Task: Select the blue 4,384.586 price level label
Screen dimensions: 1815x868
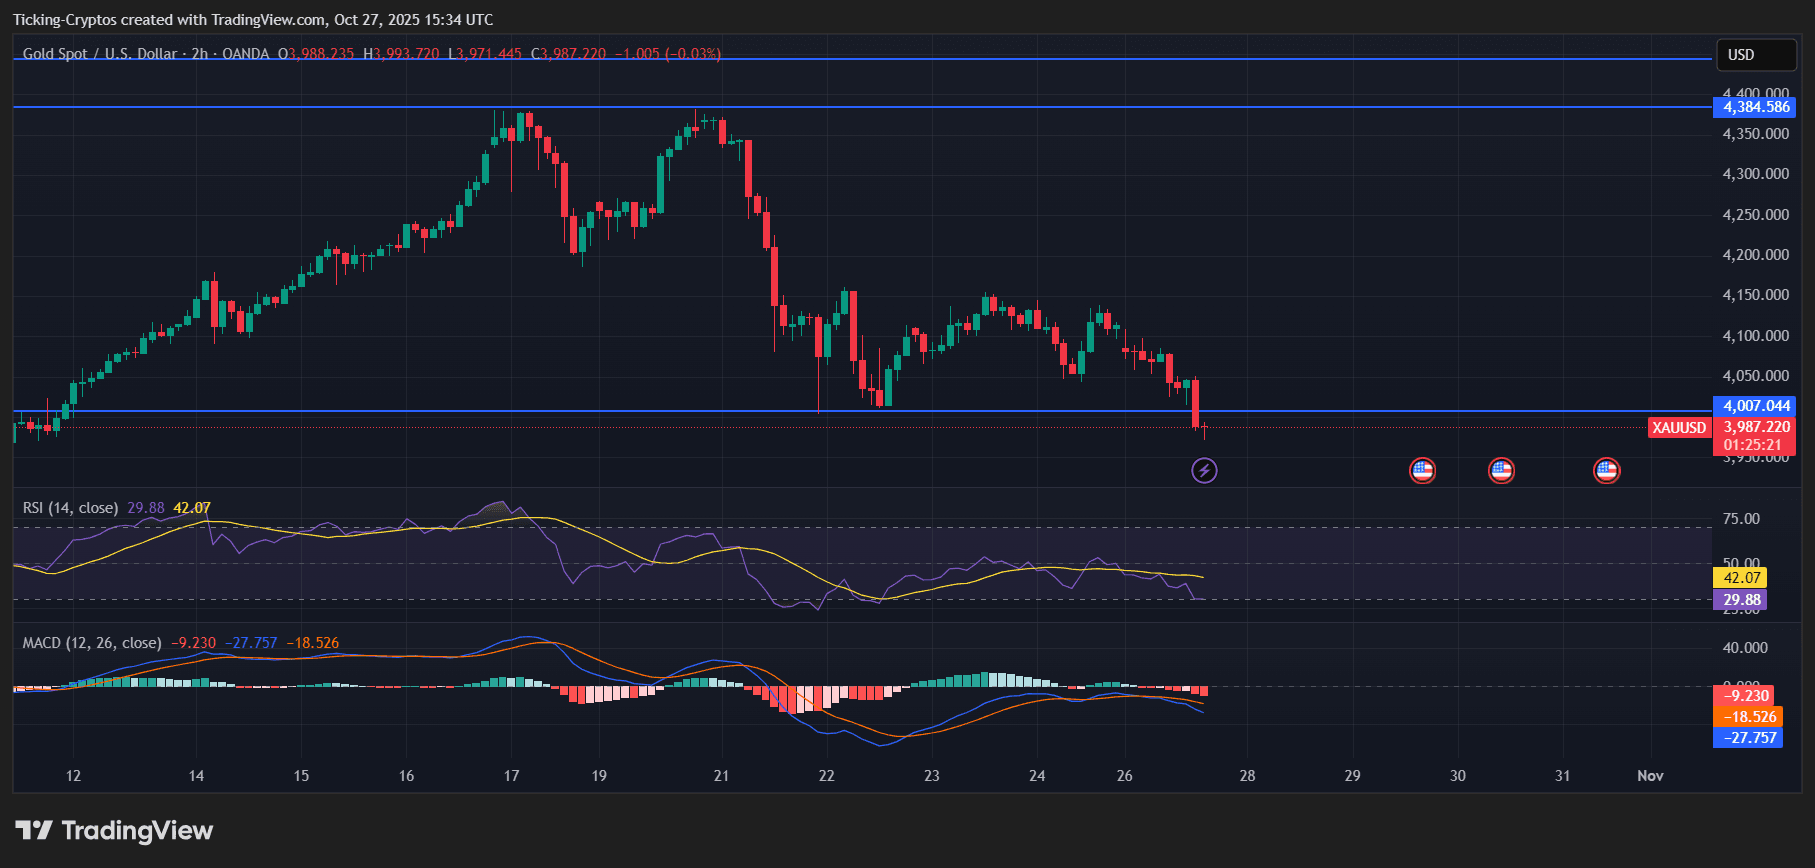Action: tap(1755, 107)
